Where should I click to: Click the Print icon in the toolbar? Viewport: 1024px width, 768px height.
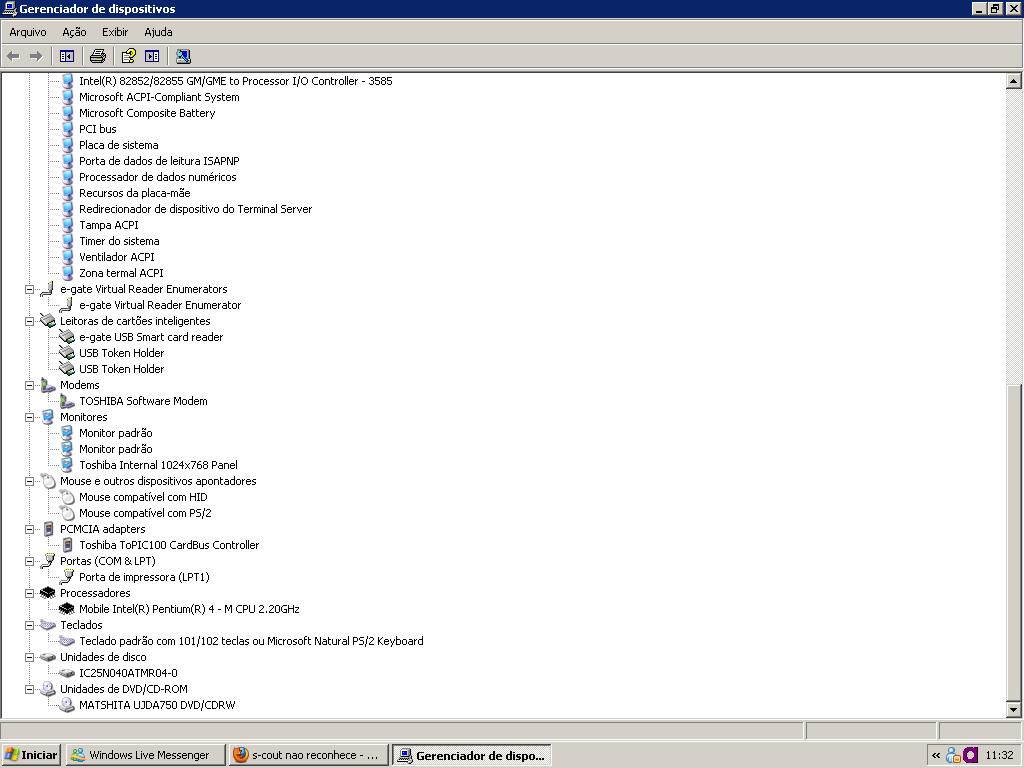coord(98,56)
